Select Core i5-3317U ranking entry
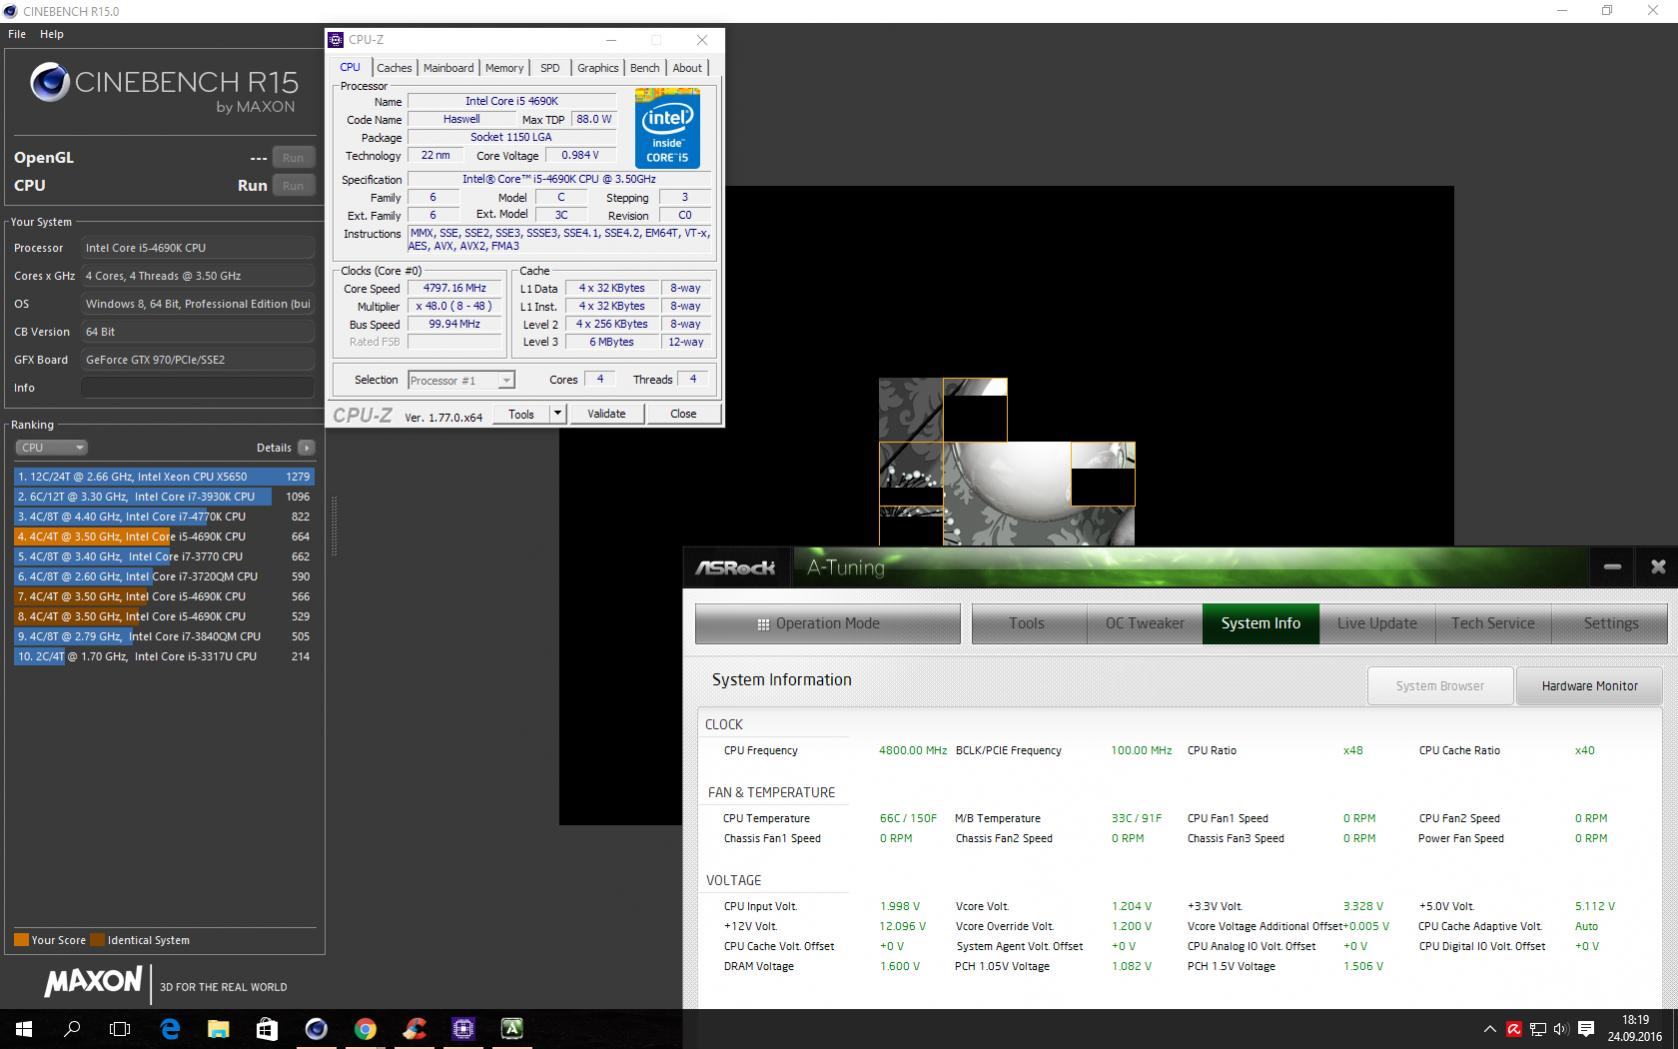This screenshot has width=1678, height=1049. click(164, 657)
